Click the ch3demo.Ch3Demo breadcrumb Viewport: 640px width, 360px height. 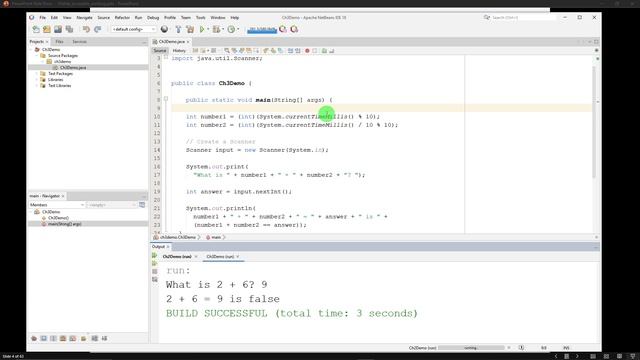[x=178, y=237]
